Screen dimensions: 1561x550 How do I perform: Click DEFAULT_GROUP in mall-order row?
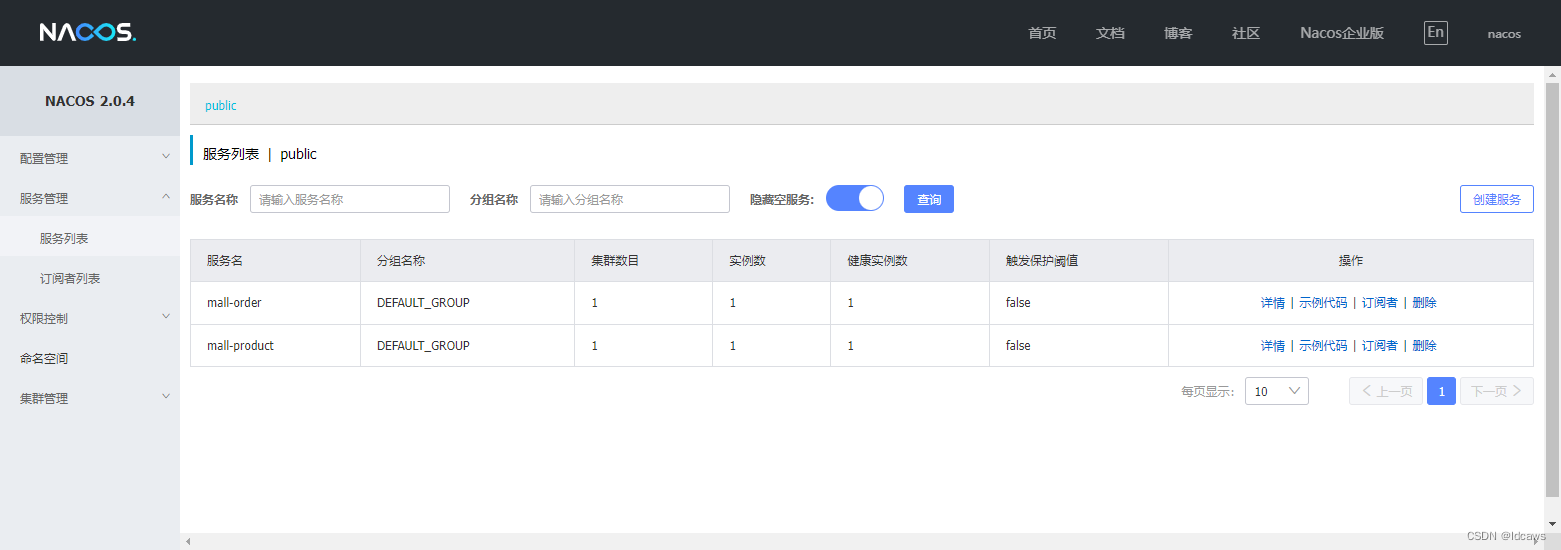423,303
